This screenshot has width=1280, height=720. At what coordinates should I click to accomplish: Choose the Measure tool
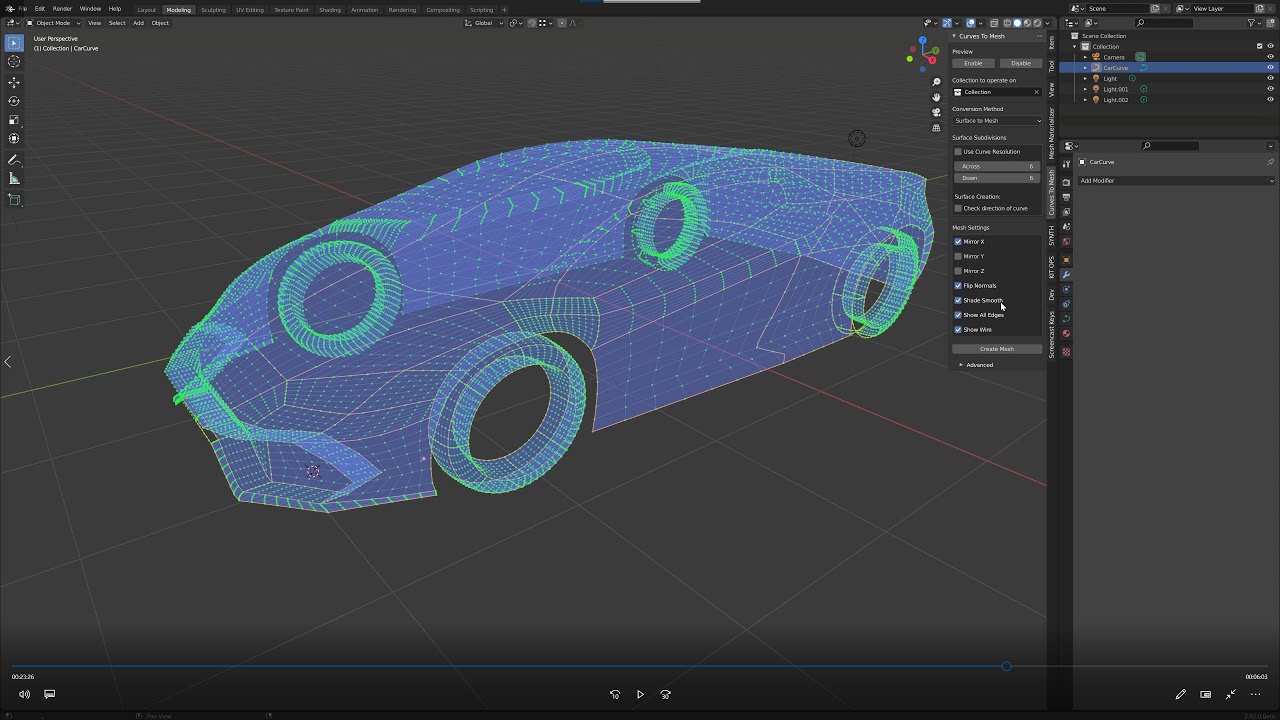[x=14, y=179]
